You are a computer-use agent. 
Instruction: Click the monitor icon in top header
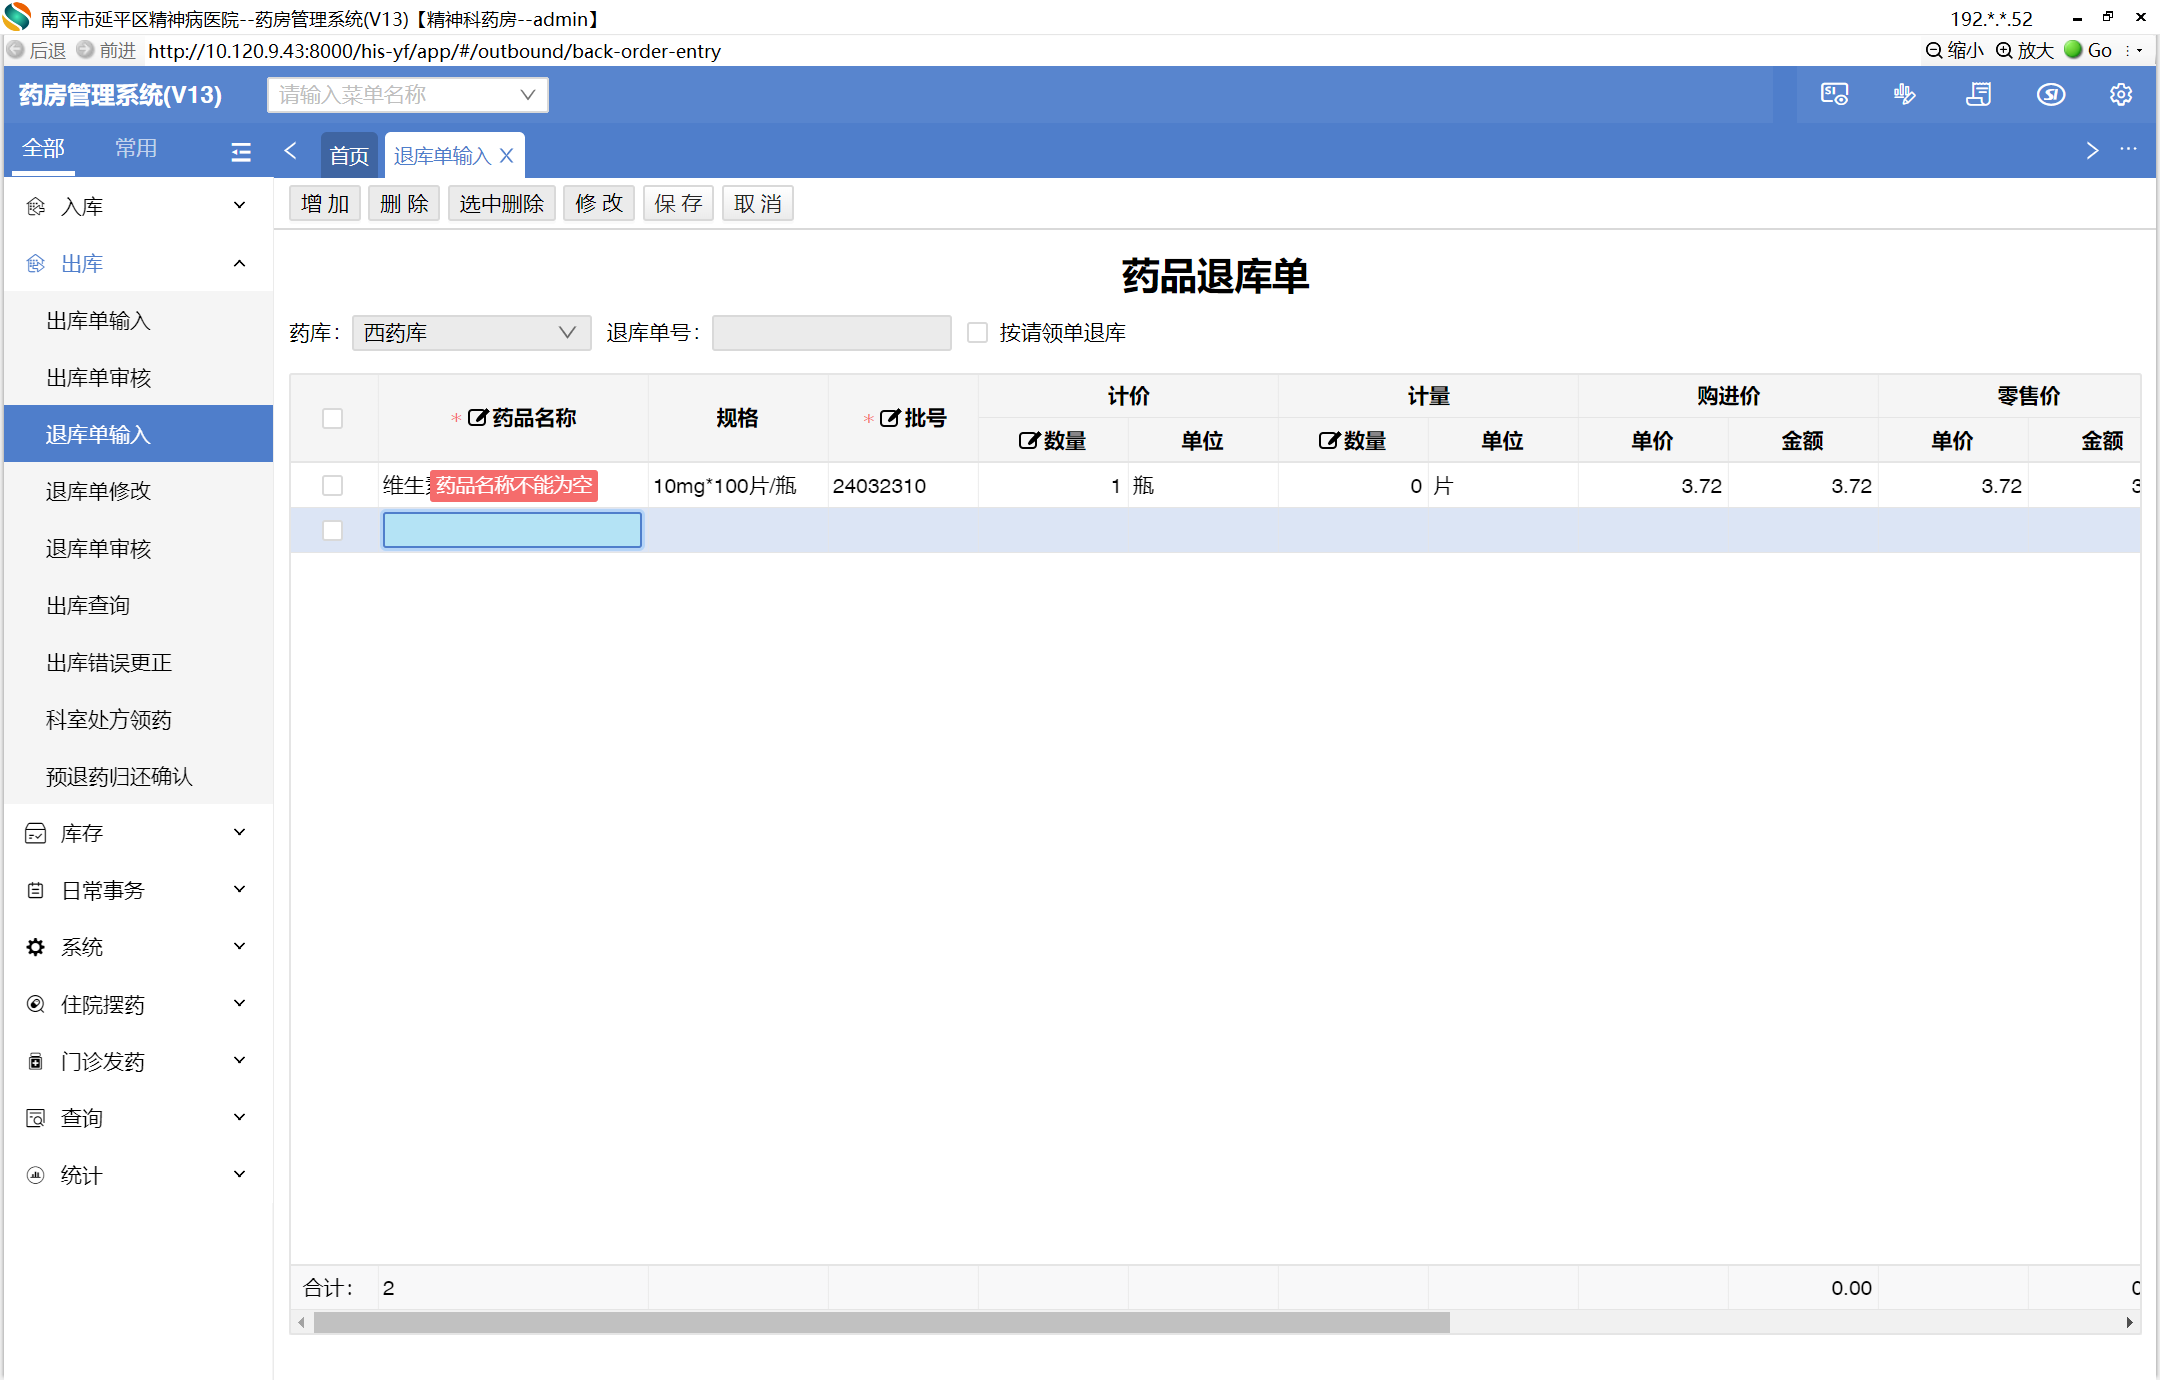[x=1834, y=95]
